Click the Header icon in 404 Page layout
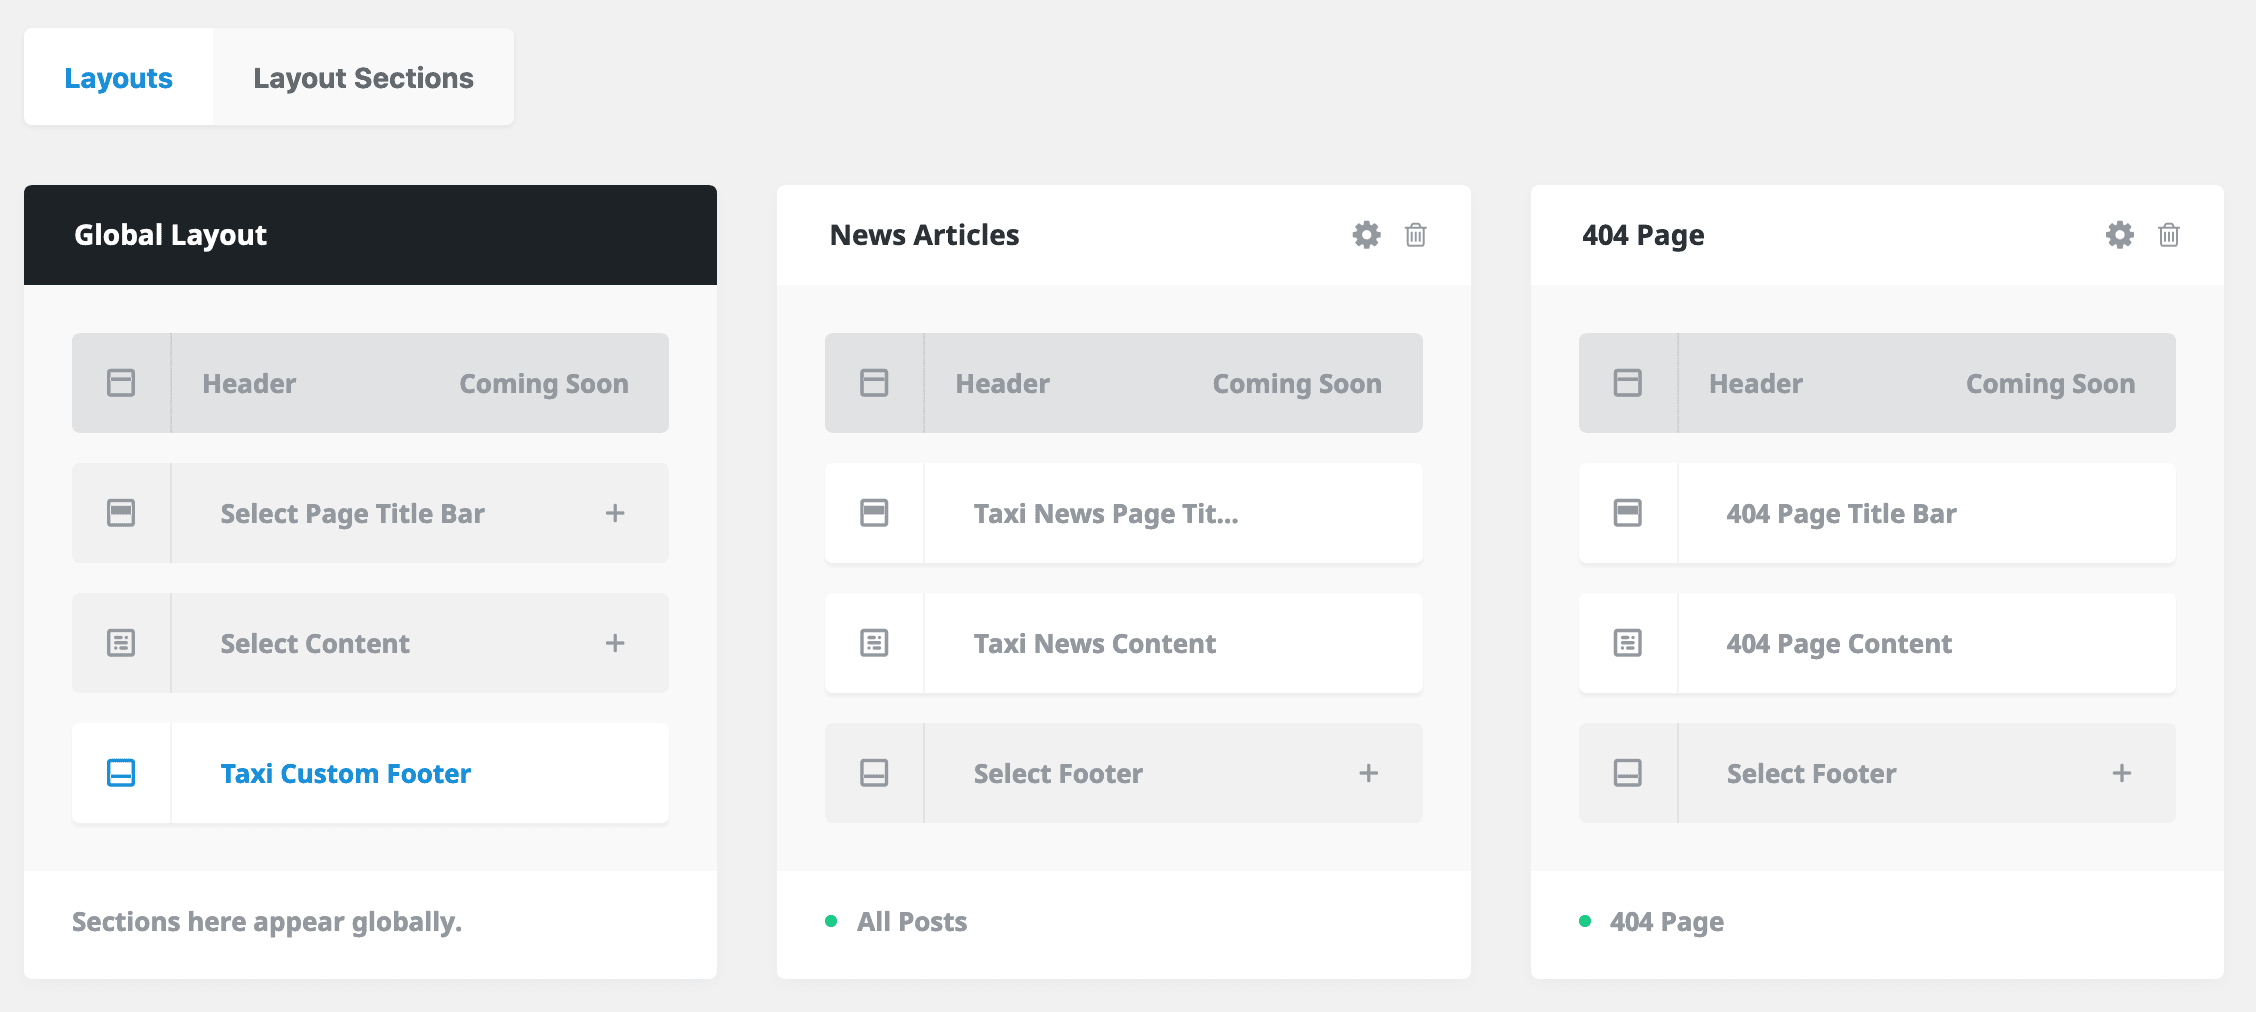2256x1012 pixels. click(1627, 383)
